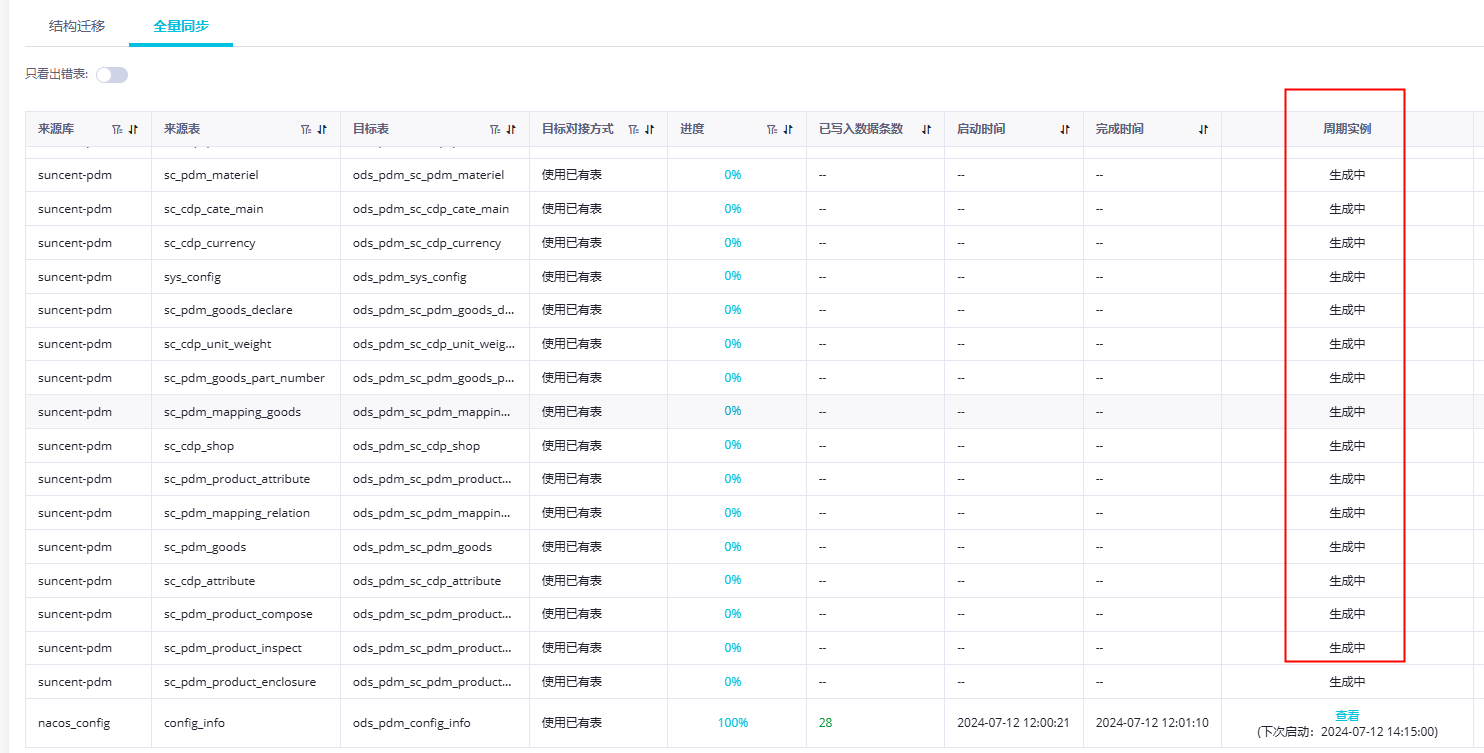Sort by the 目标对接方式 column icon
The height and width of the screenshot is (753, 1484).
tap(649, 129)
